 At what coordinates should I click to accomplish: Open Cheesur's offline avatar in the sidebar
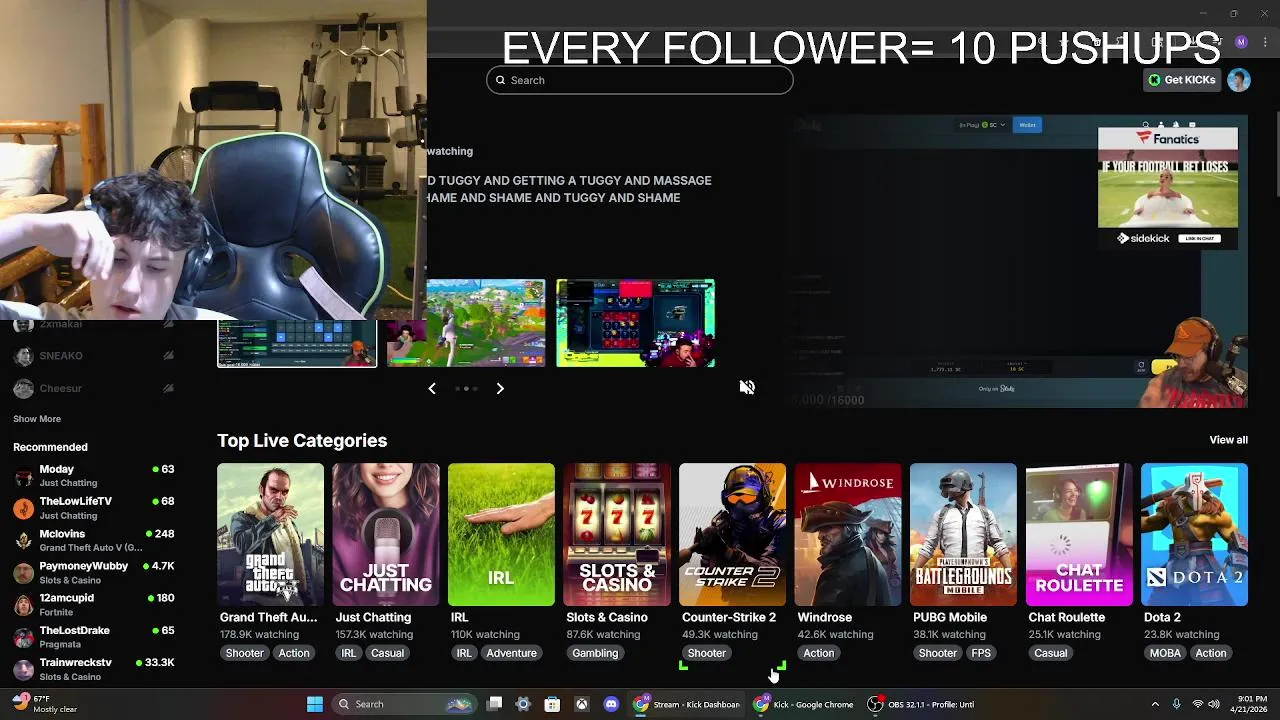pyautogui.click(x=23, y=388)
